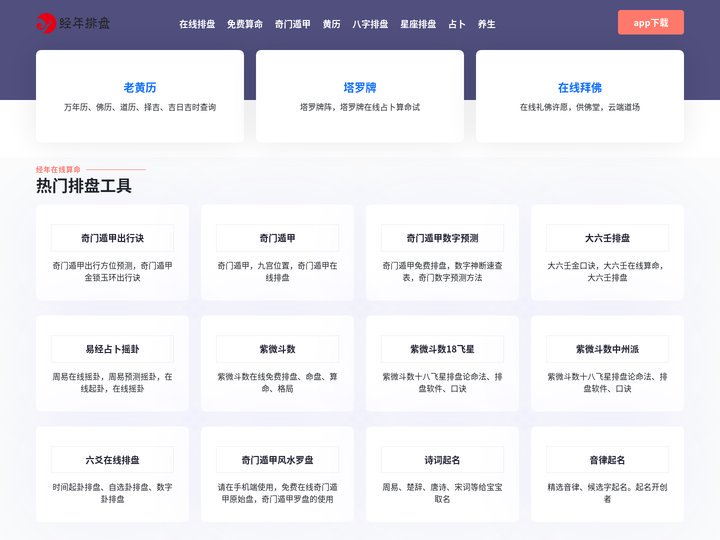Click the 在线礼佛许愿，供佛堂，云端道场 text

580,107
